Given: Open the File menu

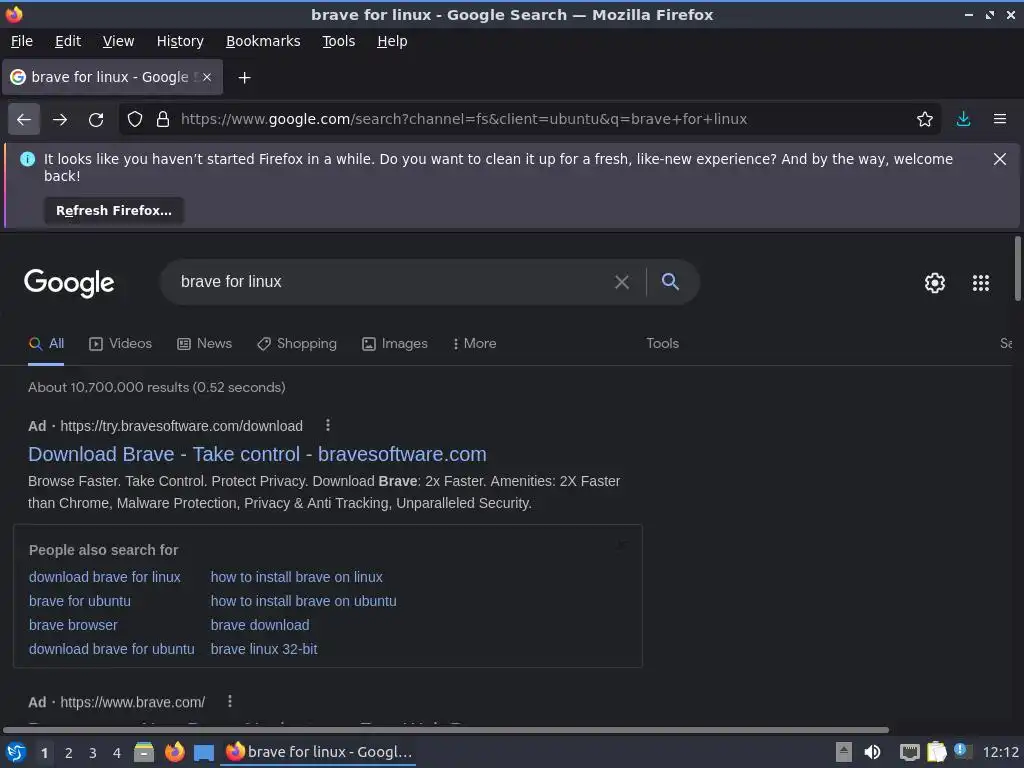Looking at the screenshot, I should [22, 41].
